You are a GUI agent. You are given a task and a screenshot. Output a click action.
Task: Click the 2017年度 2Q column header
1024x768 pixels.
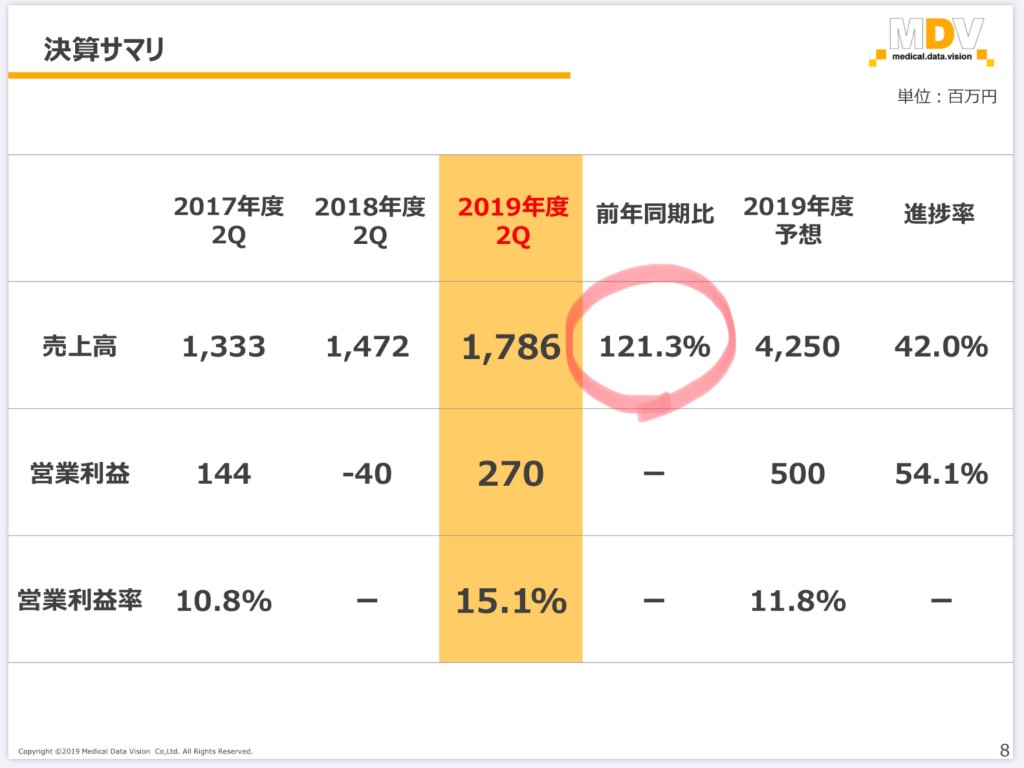[x=229, y=221]
